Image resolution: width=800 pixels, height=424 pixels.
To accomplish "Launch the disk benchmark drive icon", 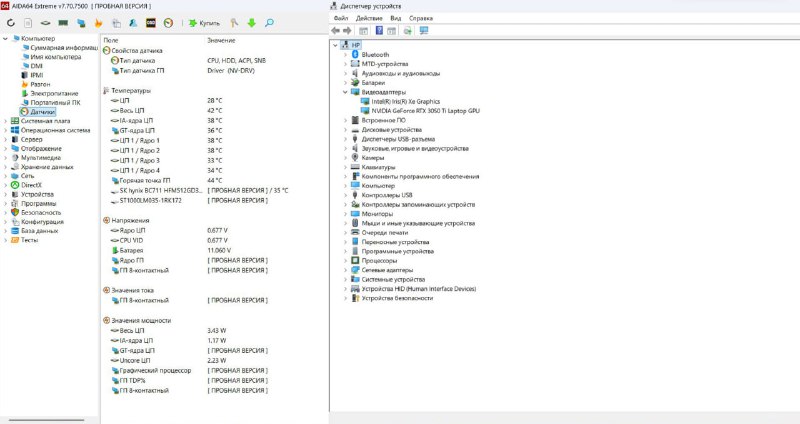I will tap(45, 23).
